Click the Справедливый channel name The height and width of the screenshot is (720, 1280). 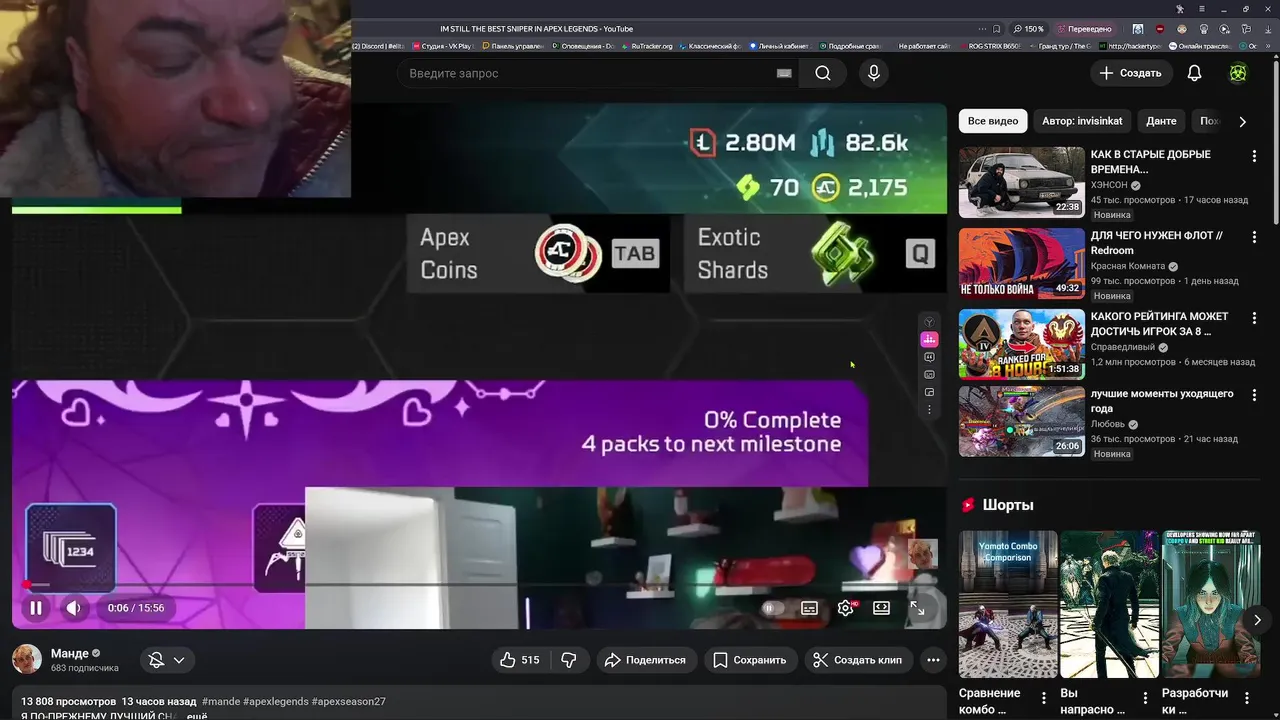click(x=1122, y=347)
